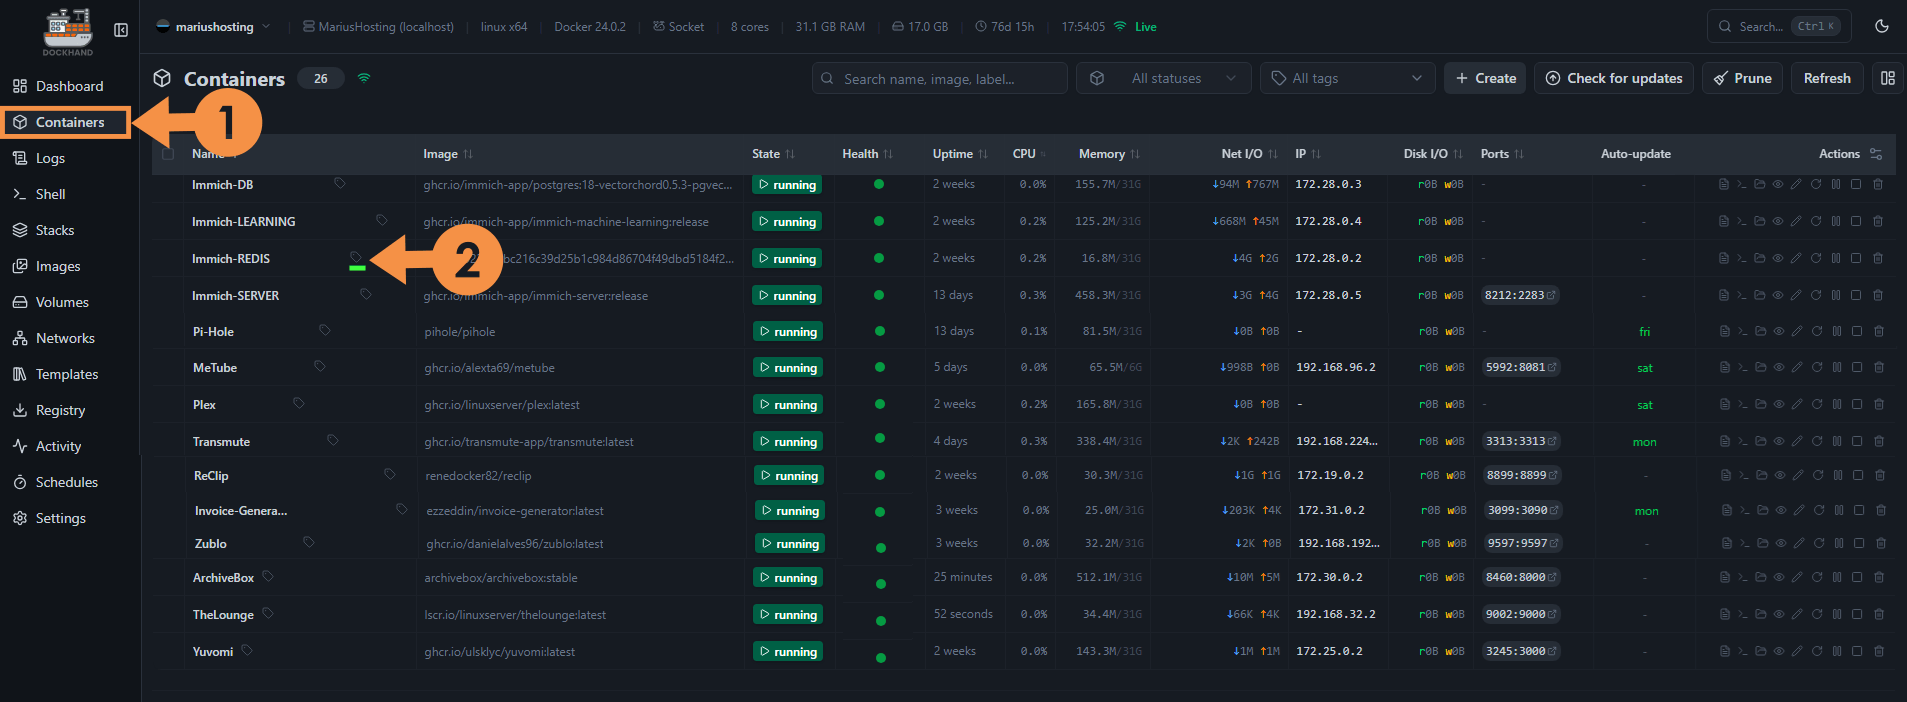Viewport: 1907px width, 702px height.
Task: Toggle dark mode moon icon
Action: [1882, 27]
